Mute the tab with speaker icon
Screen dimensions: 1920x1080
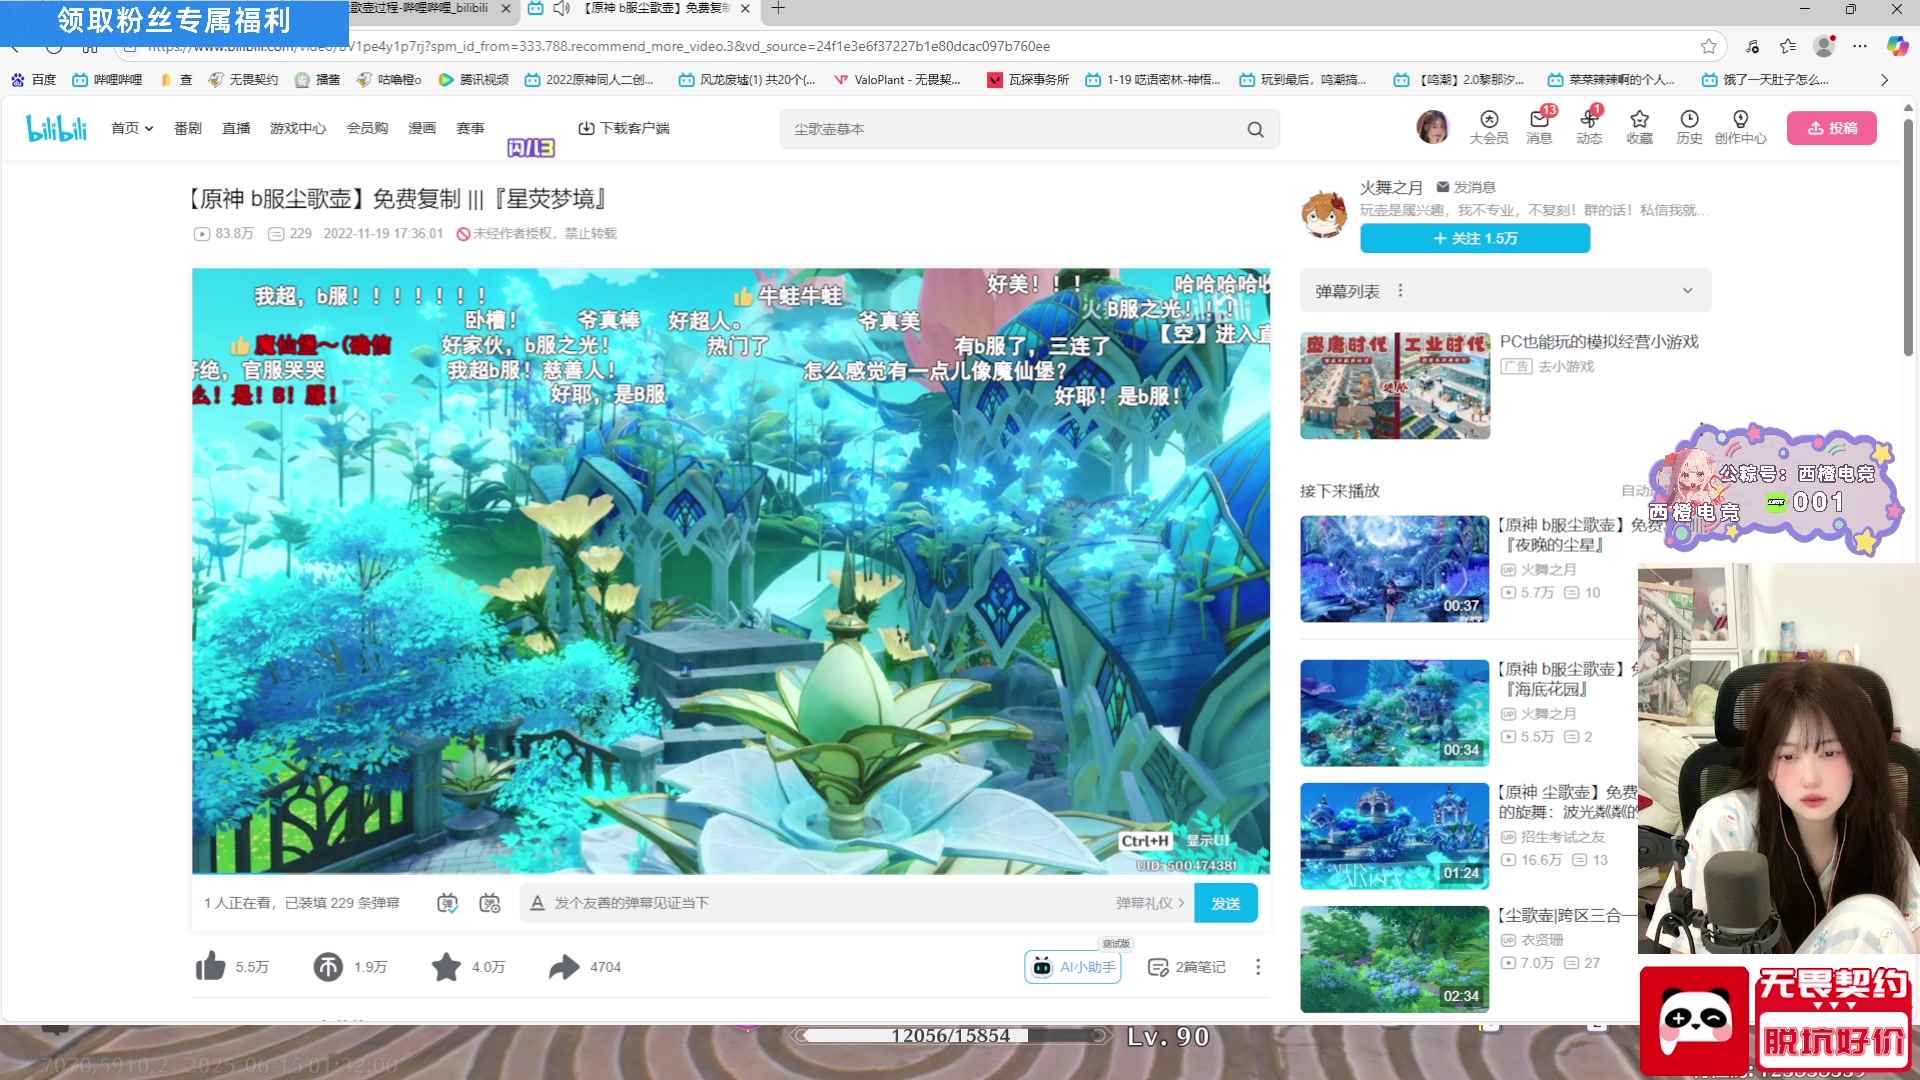562,8
